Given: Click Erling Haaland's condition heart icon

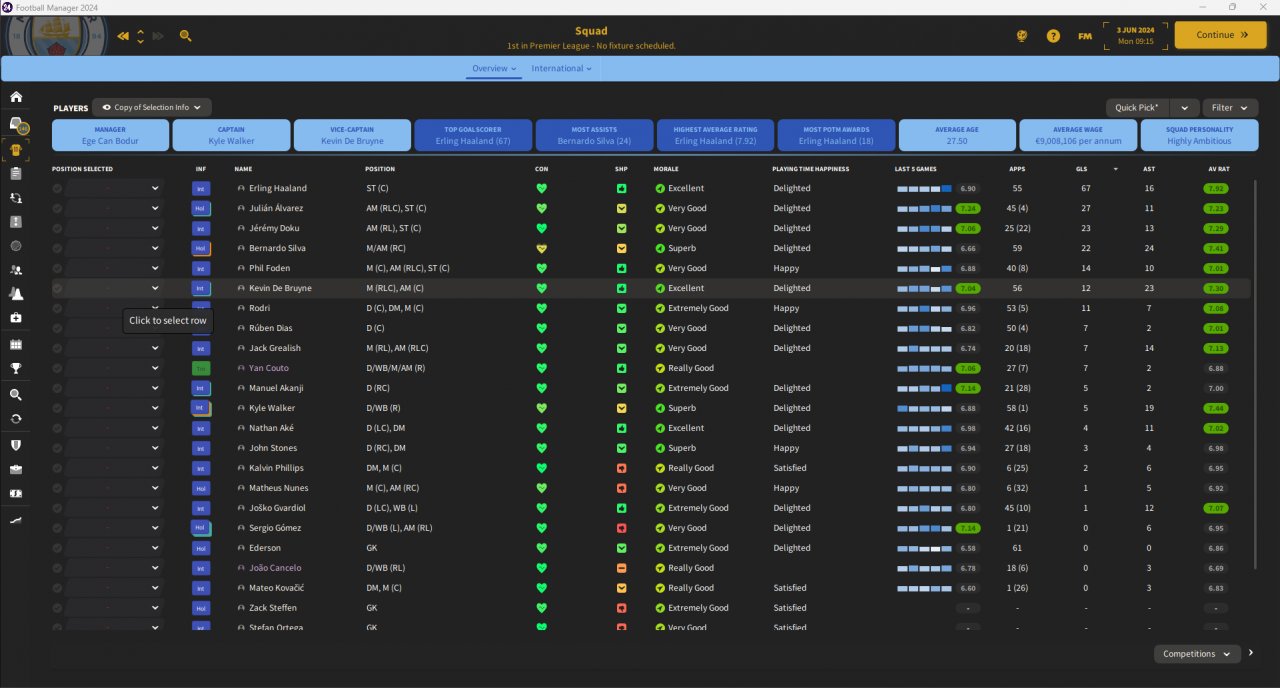Looking at the screenshot, I should pyautogui.click(x=542, y=188).
